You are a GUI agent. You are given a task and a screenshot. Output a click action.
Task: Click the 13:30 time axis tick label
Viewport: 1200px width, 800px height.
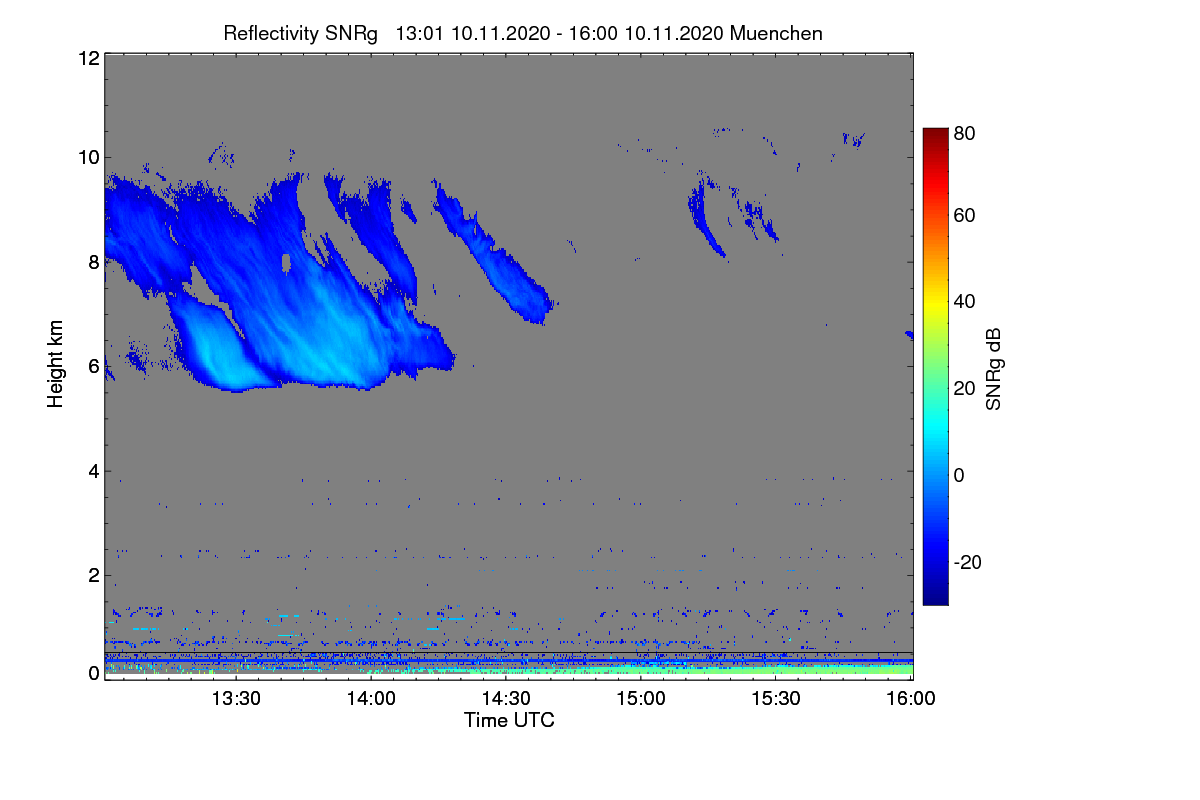[x=236, y=698]
